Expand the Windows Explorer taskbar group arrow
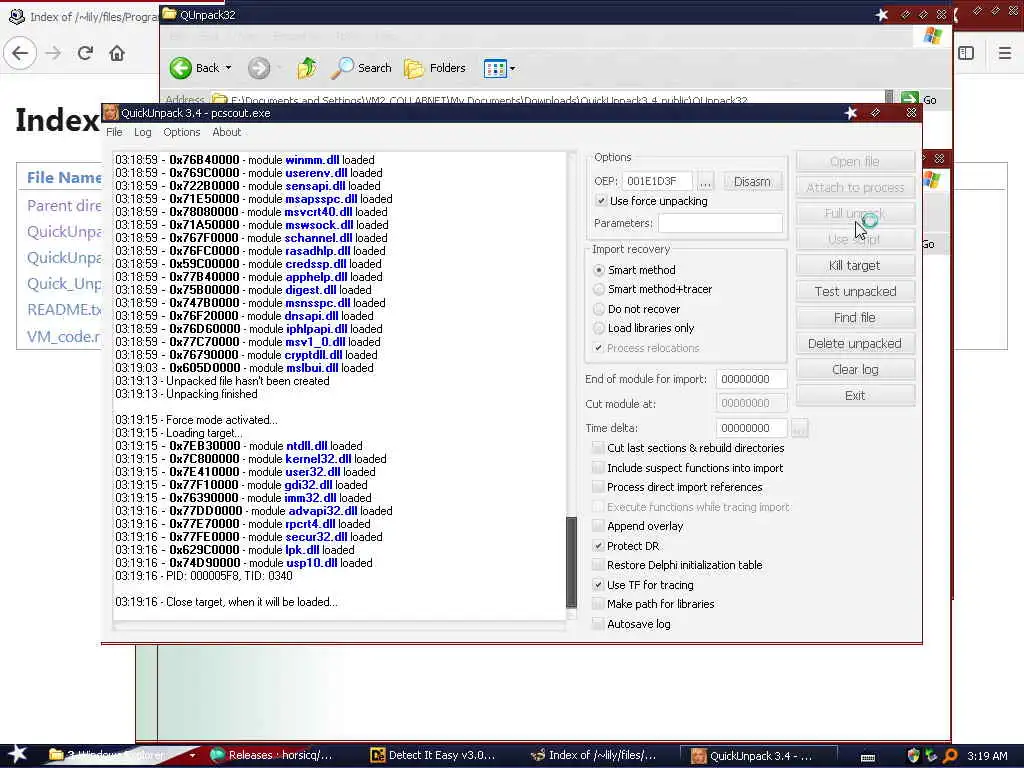 click(192, 756)
